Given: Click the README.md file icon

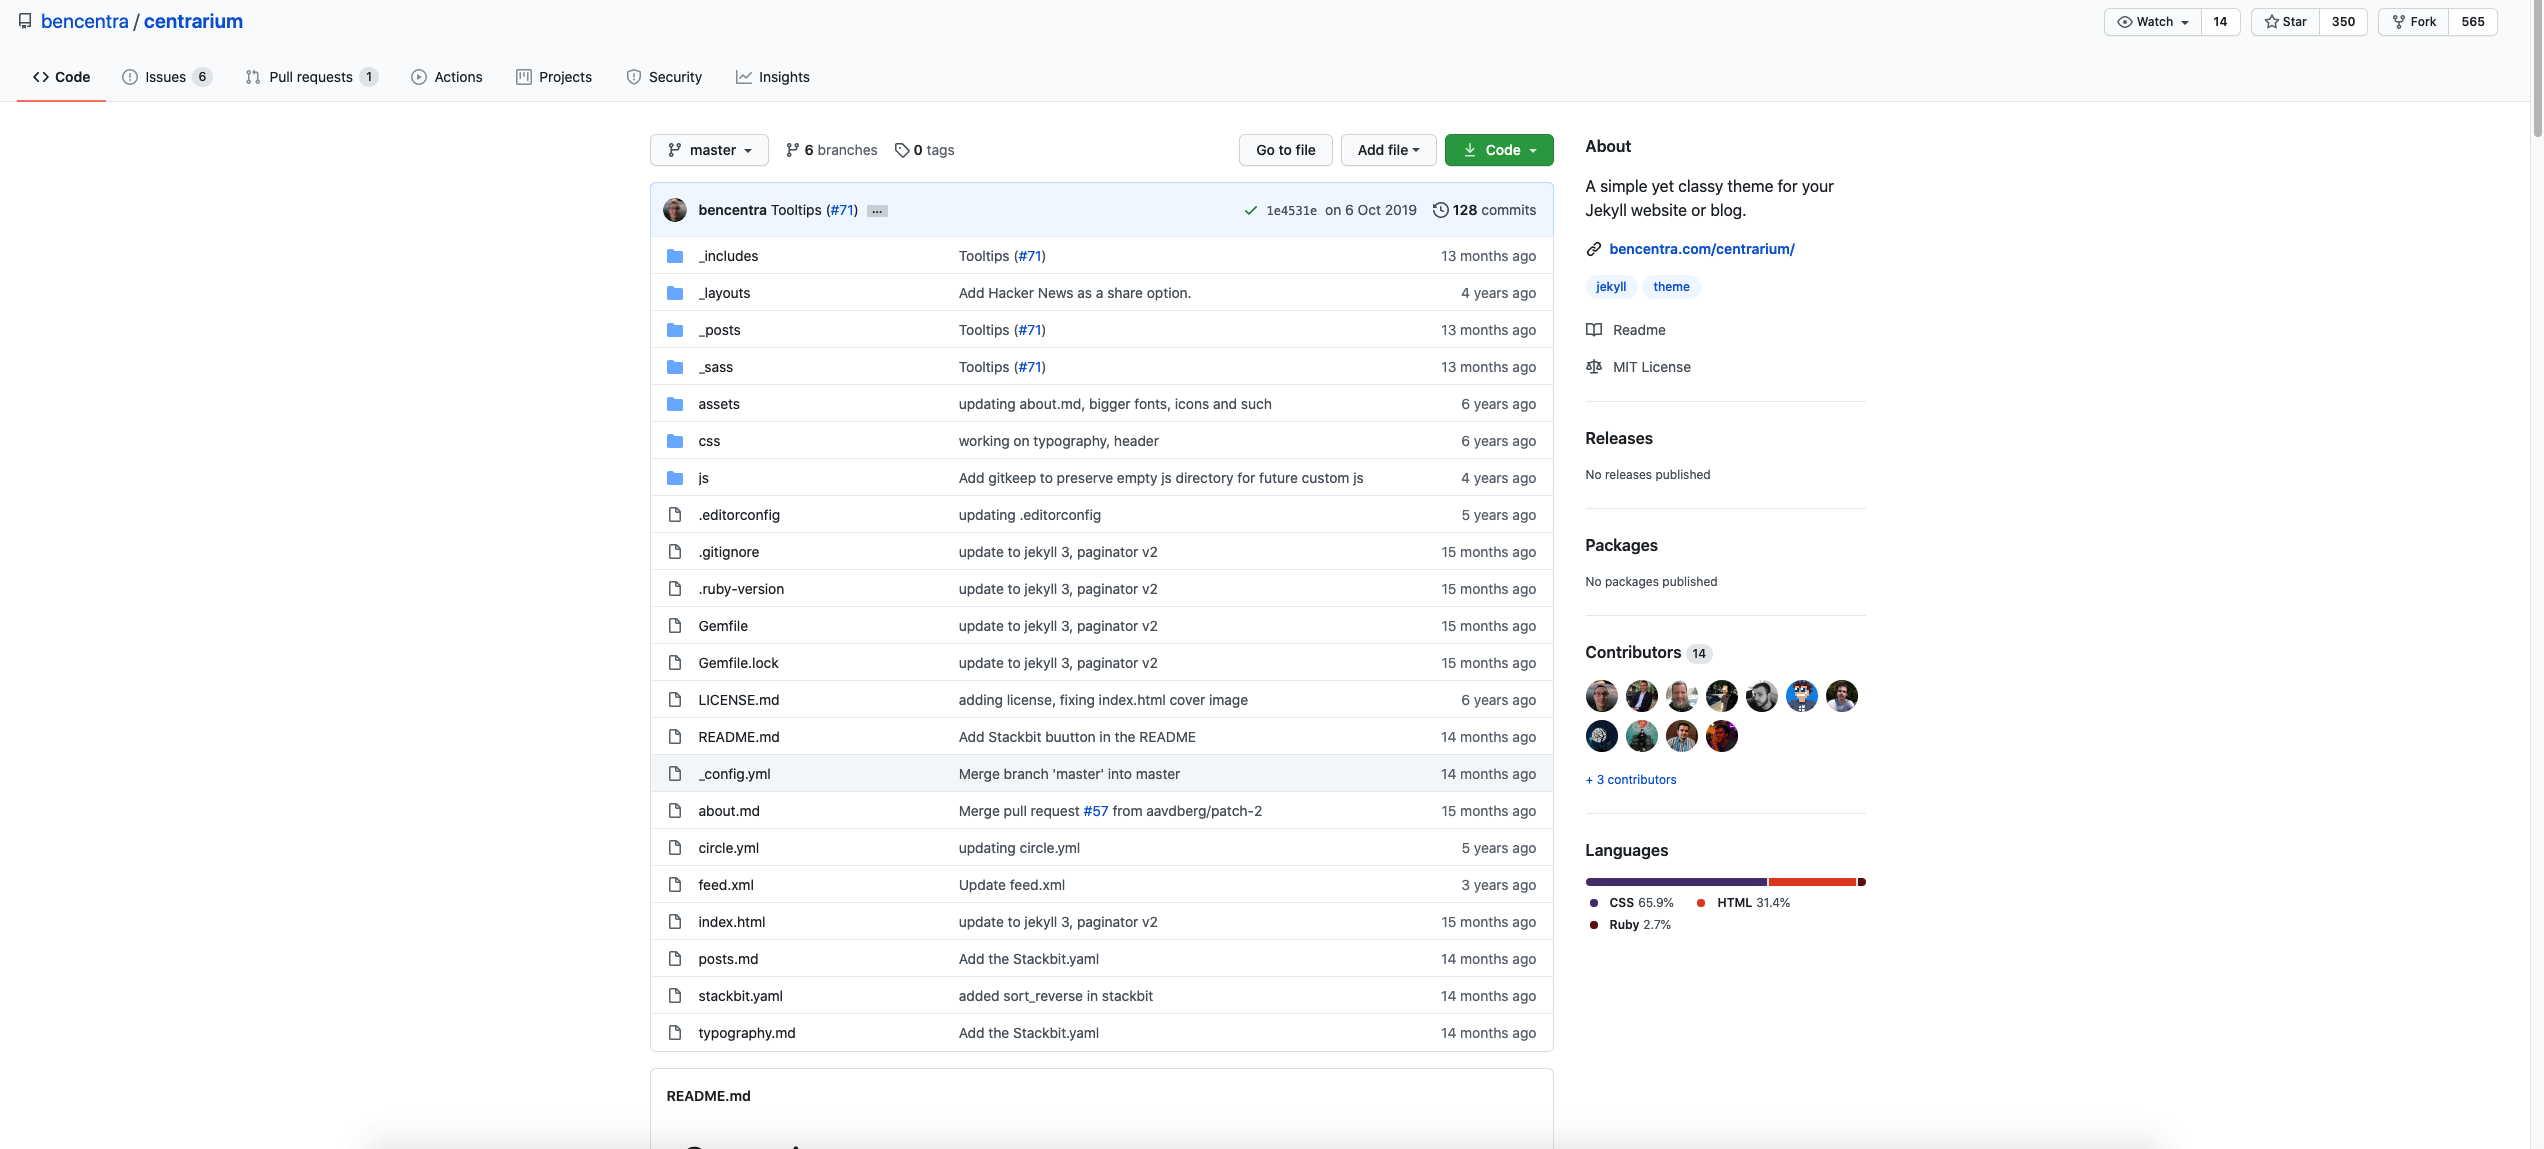Looking at the screenshot, I should pos(675,737).
